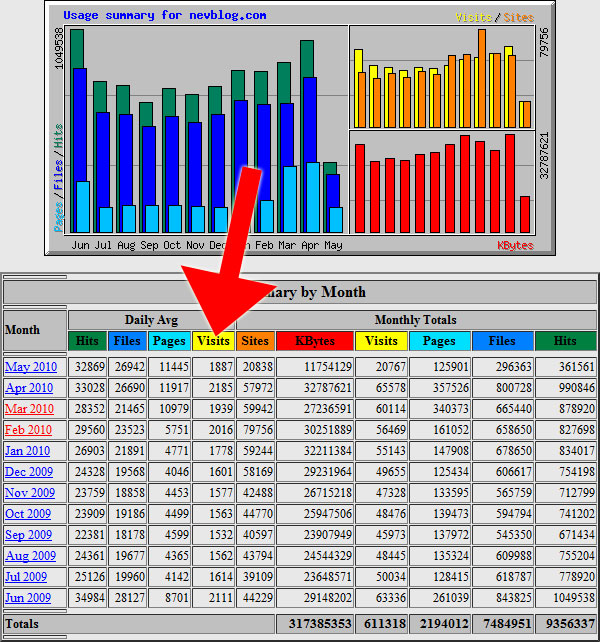Click the yellow Visits header under Daily Avg

tap(213, 342)
